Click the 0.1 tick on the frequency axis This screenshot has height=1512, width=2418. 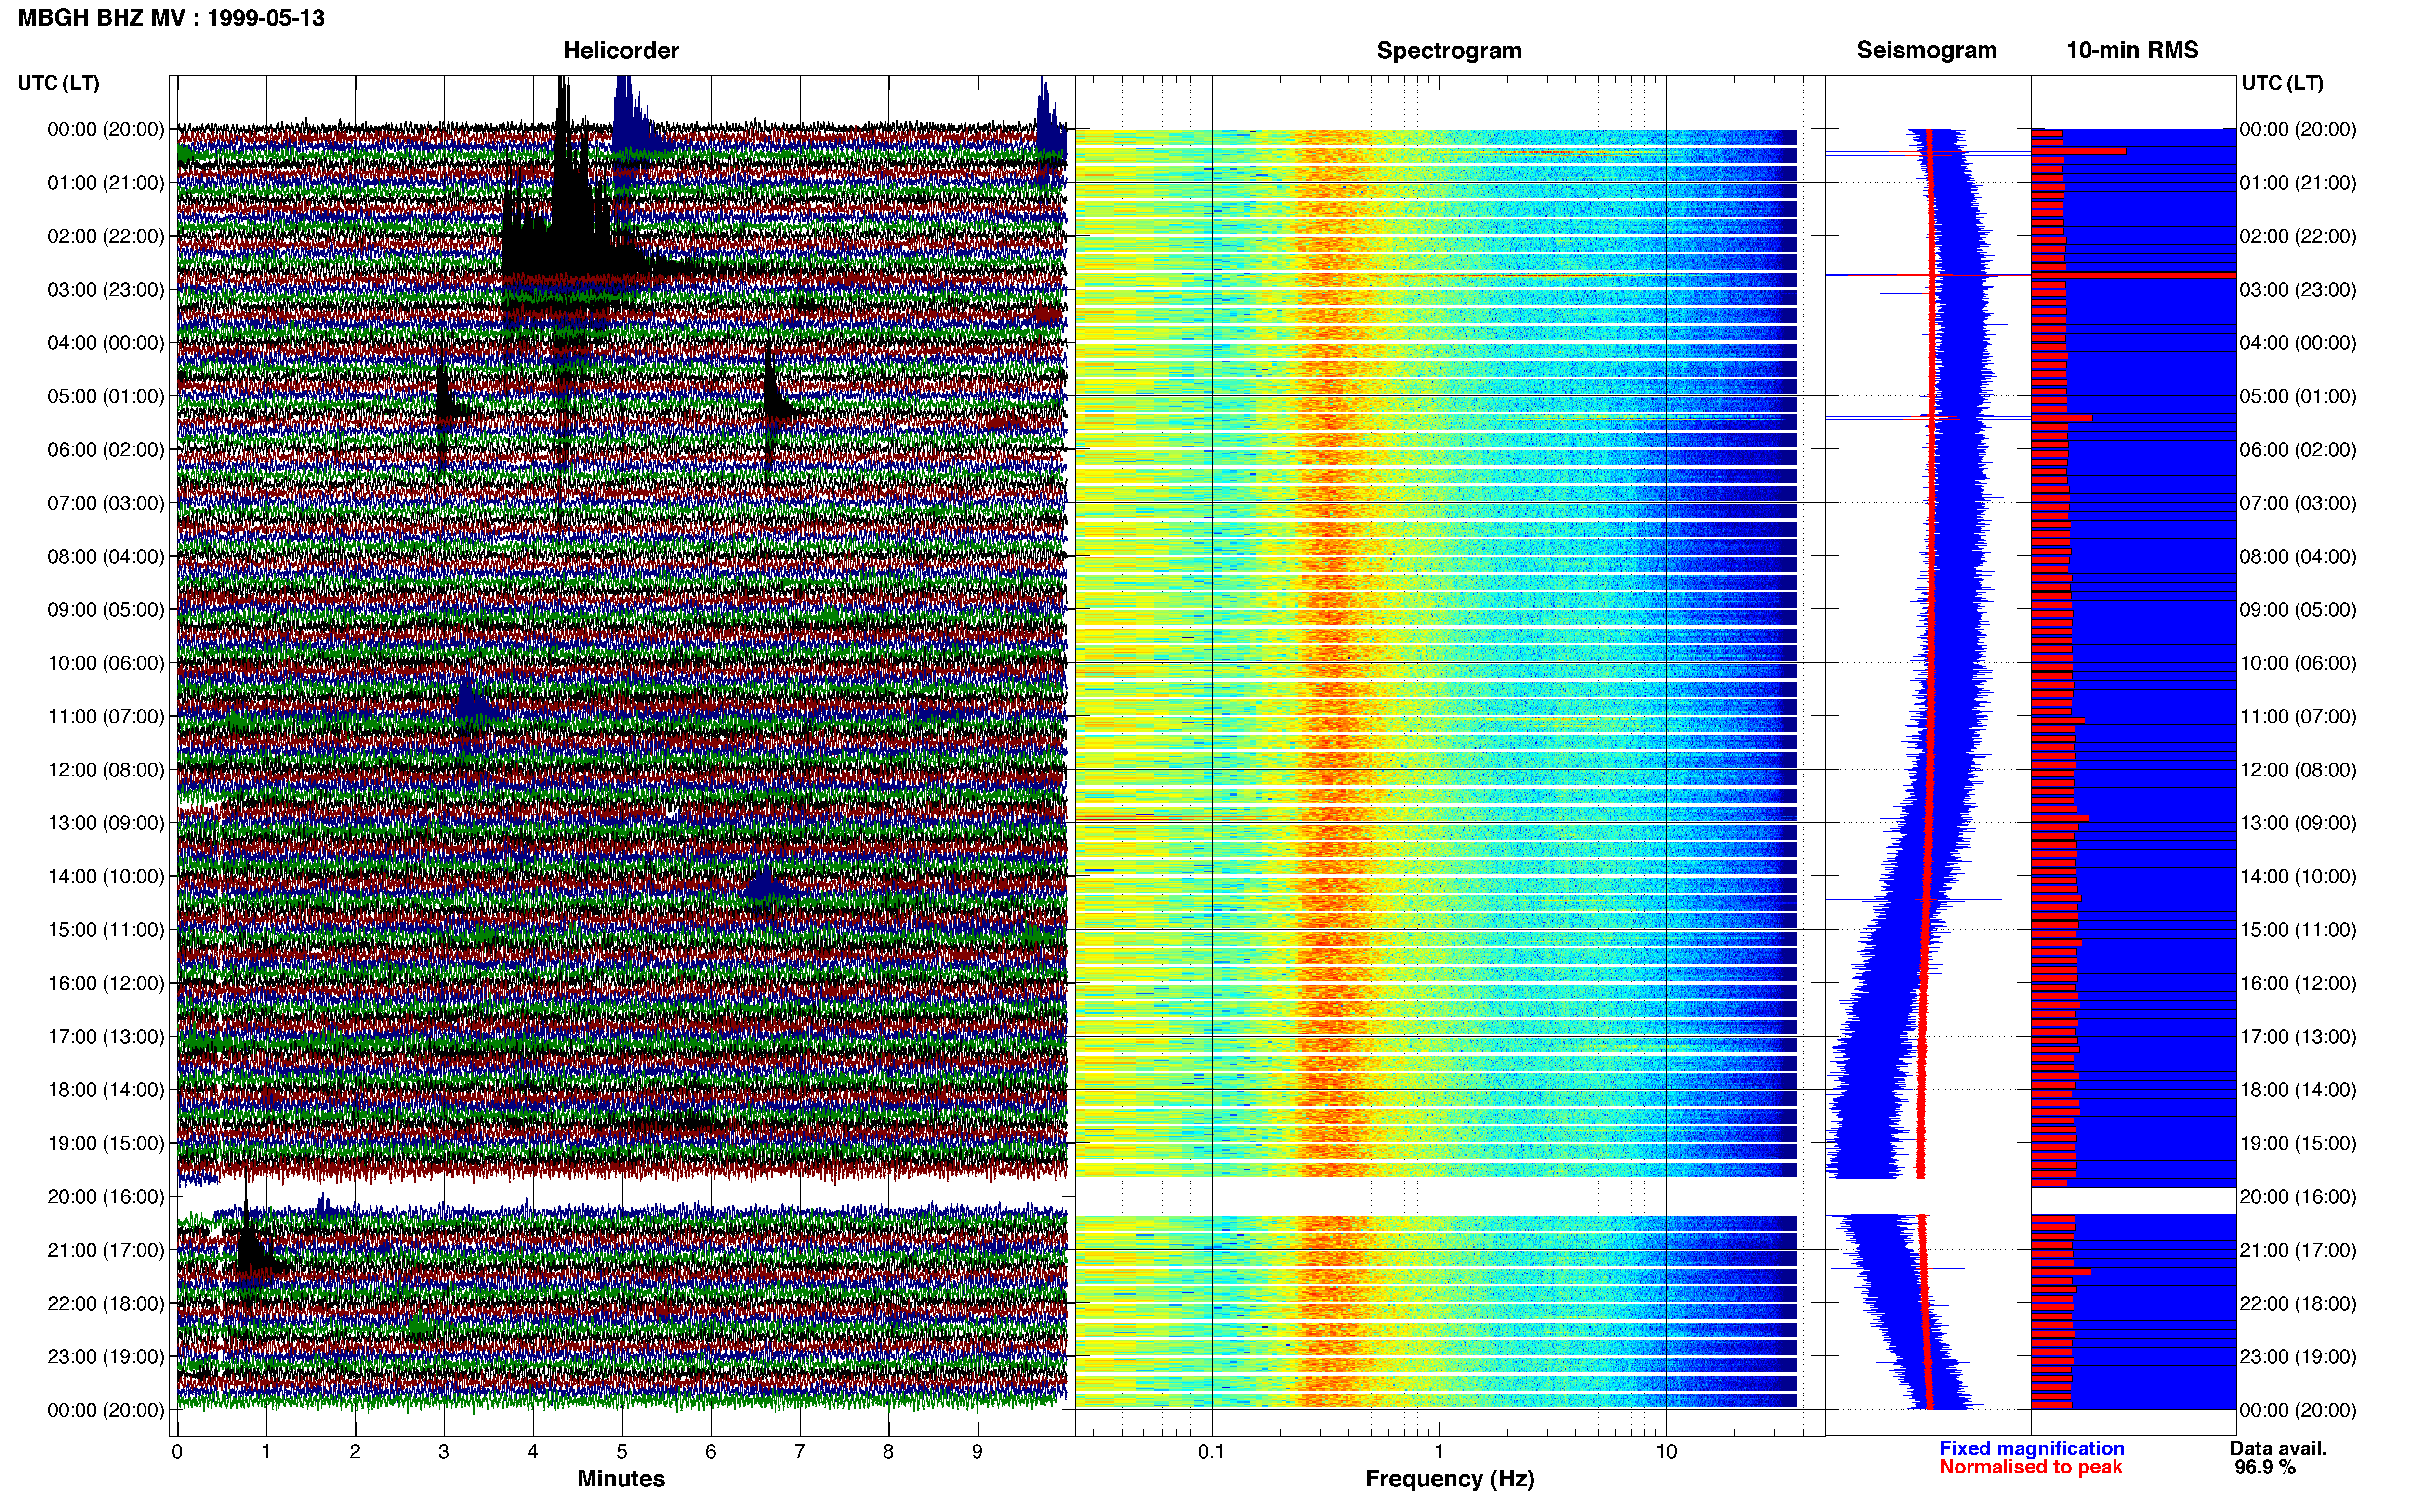pos(1211,1451)
